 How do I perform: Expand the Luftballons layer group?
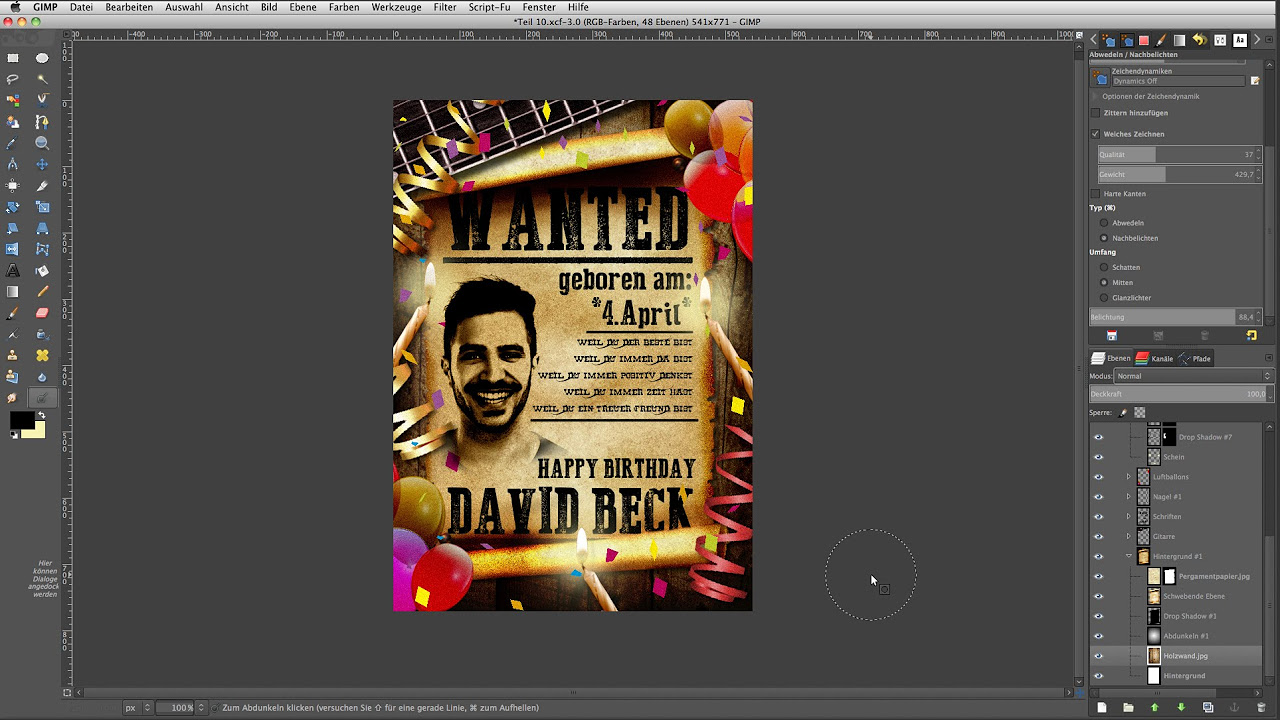pyautogui.click(x=1129, y=477)
